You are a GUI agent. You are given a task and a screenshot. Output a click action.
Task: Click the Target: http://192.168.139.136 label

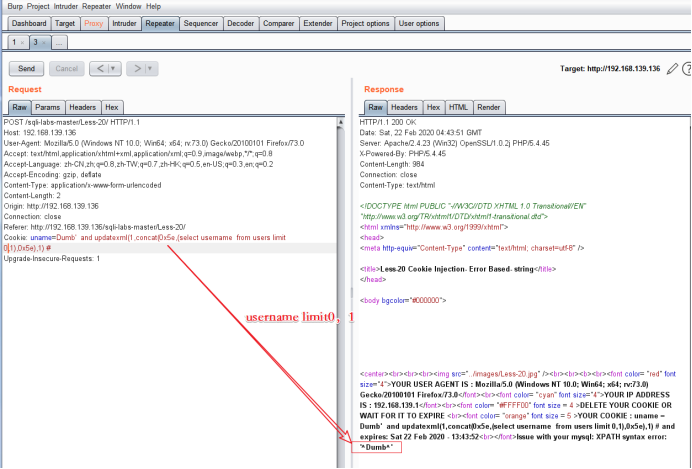(610, 69)
